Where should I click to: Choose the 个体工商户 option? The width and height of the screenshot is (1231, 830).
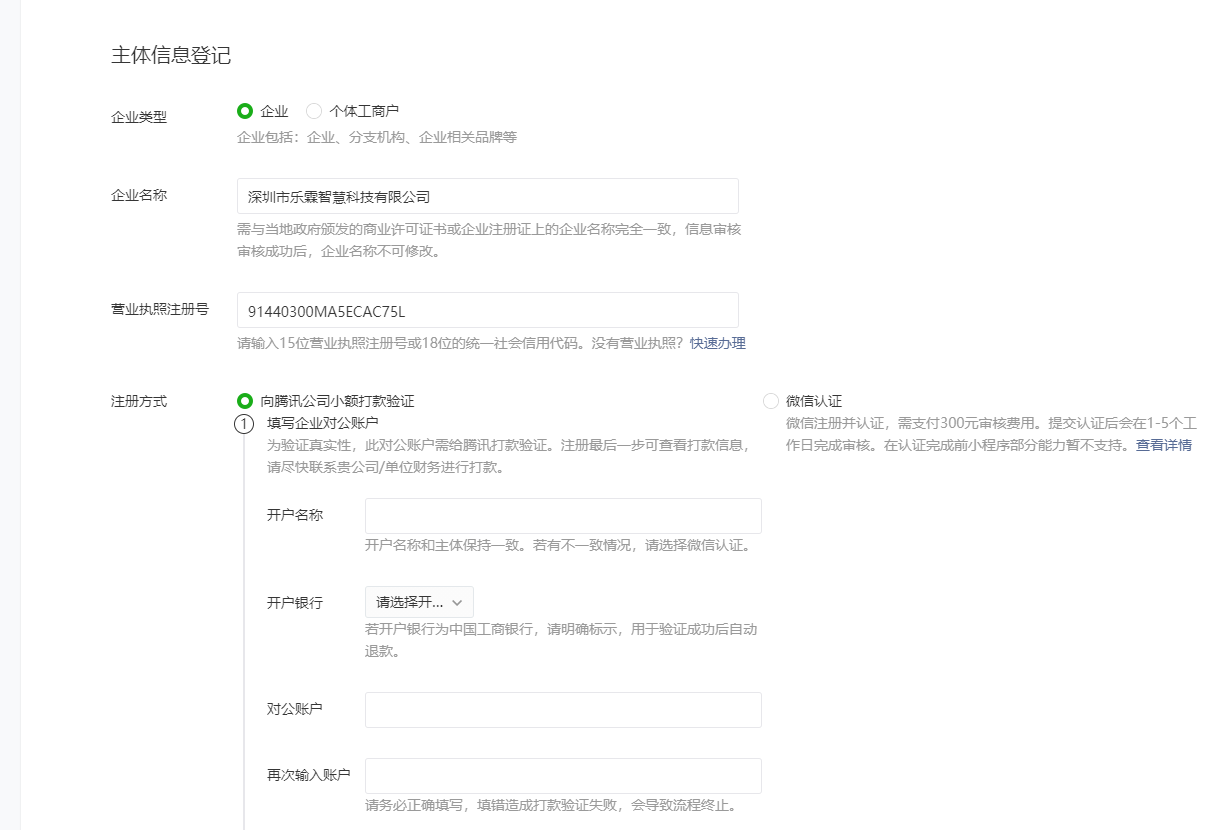click(313, 111)
